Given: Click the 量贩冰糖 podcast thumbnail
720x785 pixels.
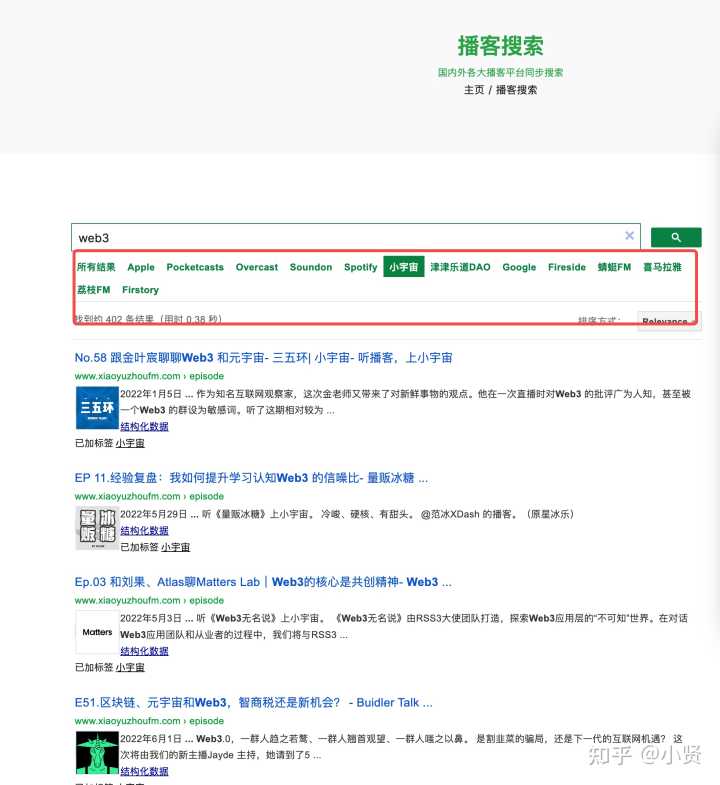Looking at the screenshot, I should 97,528.
